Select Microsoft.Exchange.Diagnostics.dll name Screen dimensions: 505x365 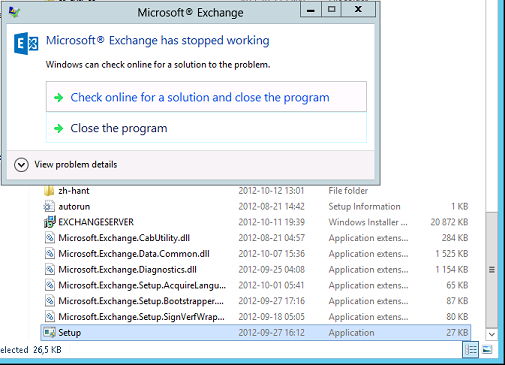[127, 269]
